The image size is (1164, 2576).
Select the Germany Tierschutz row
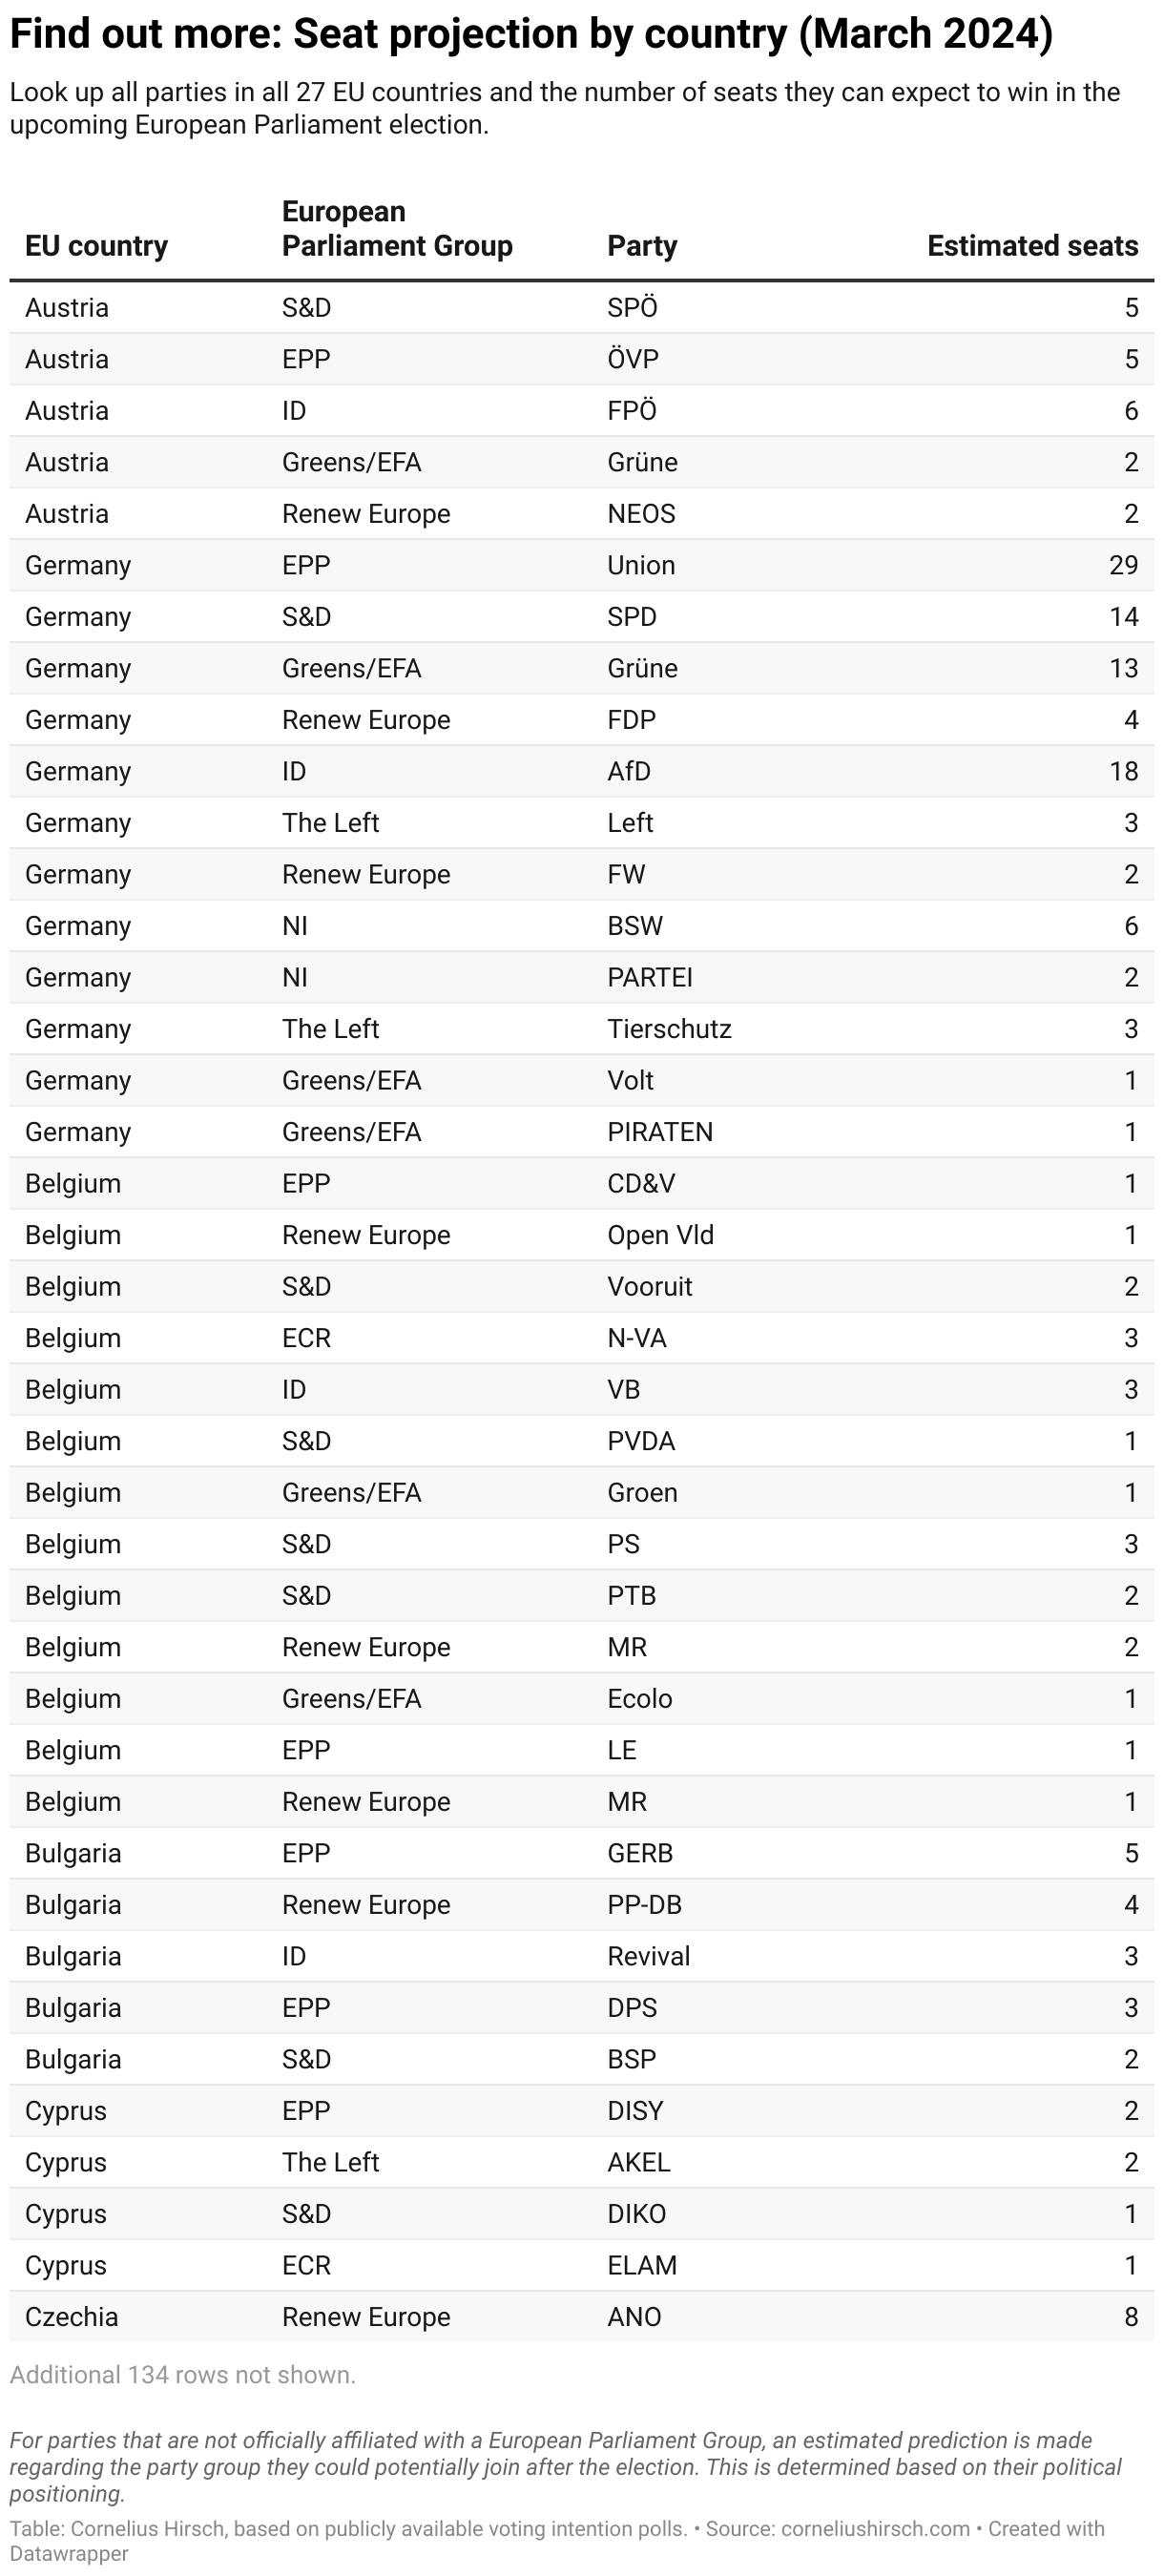click(x=582, y=1029)
